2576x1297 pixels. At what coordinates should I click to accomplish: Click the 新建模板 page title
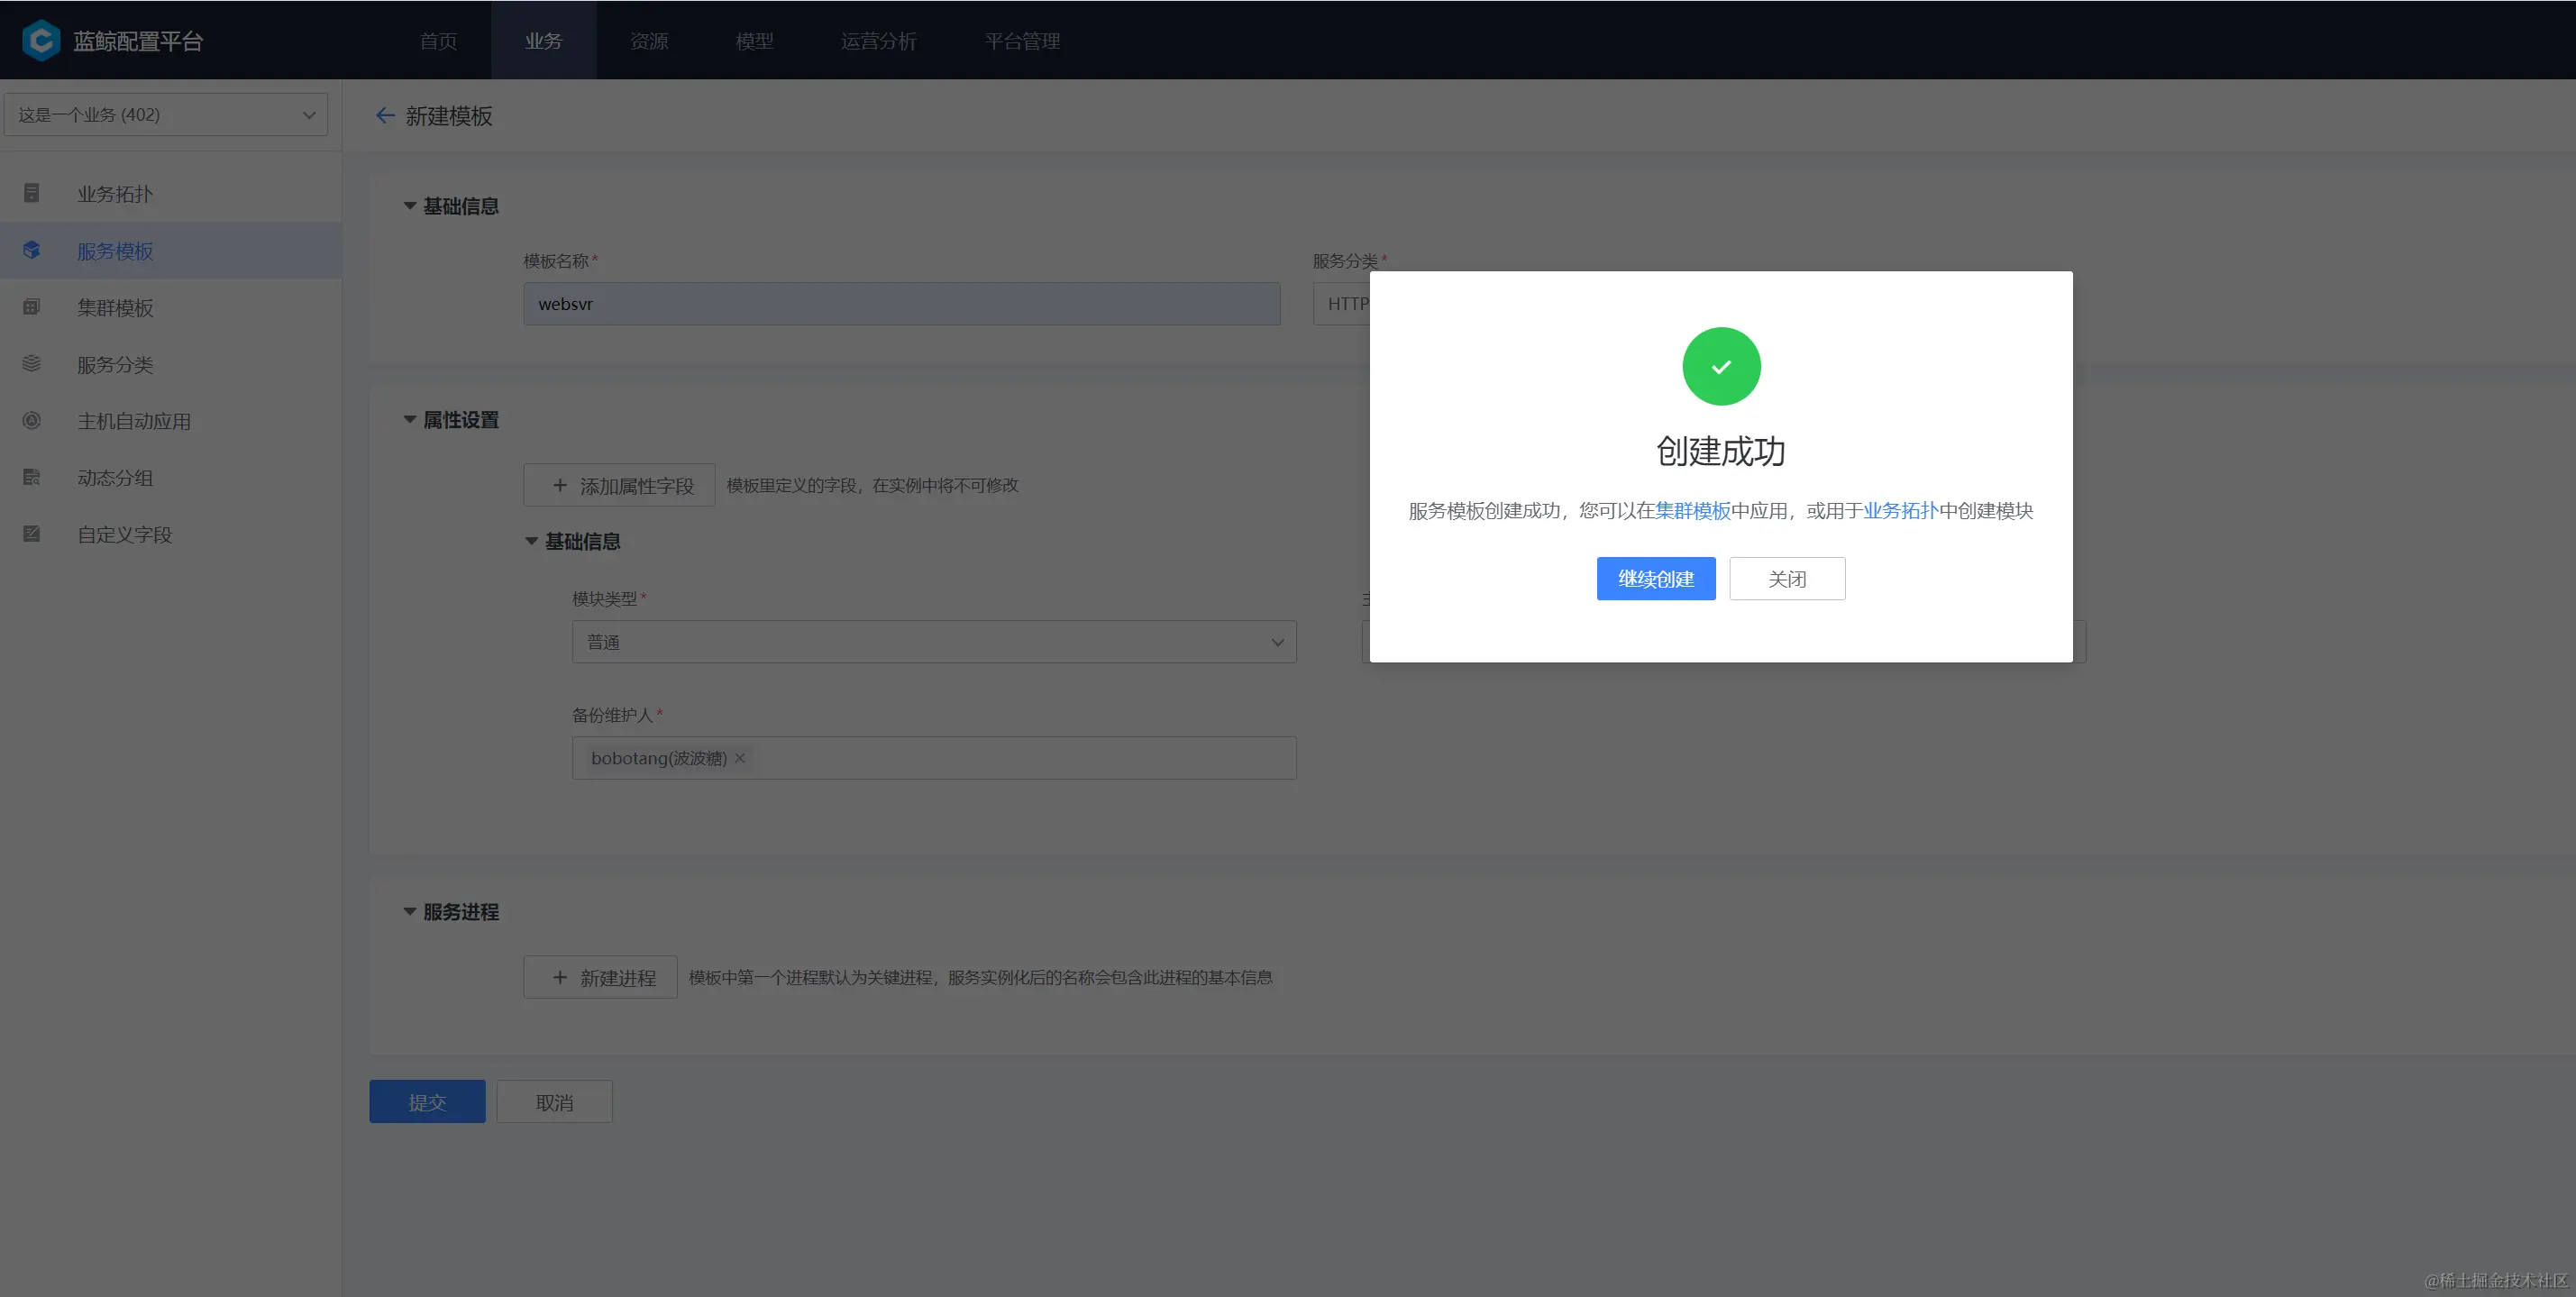[449, 116]
